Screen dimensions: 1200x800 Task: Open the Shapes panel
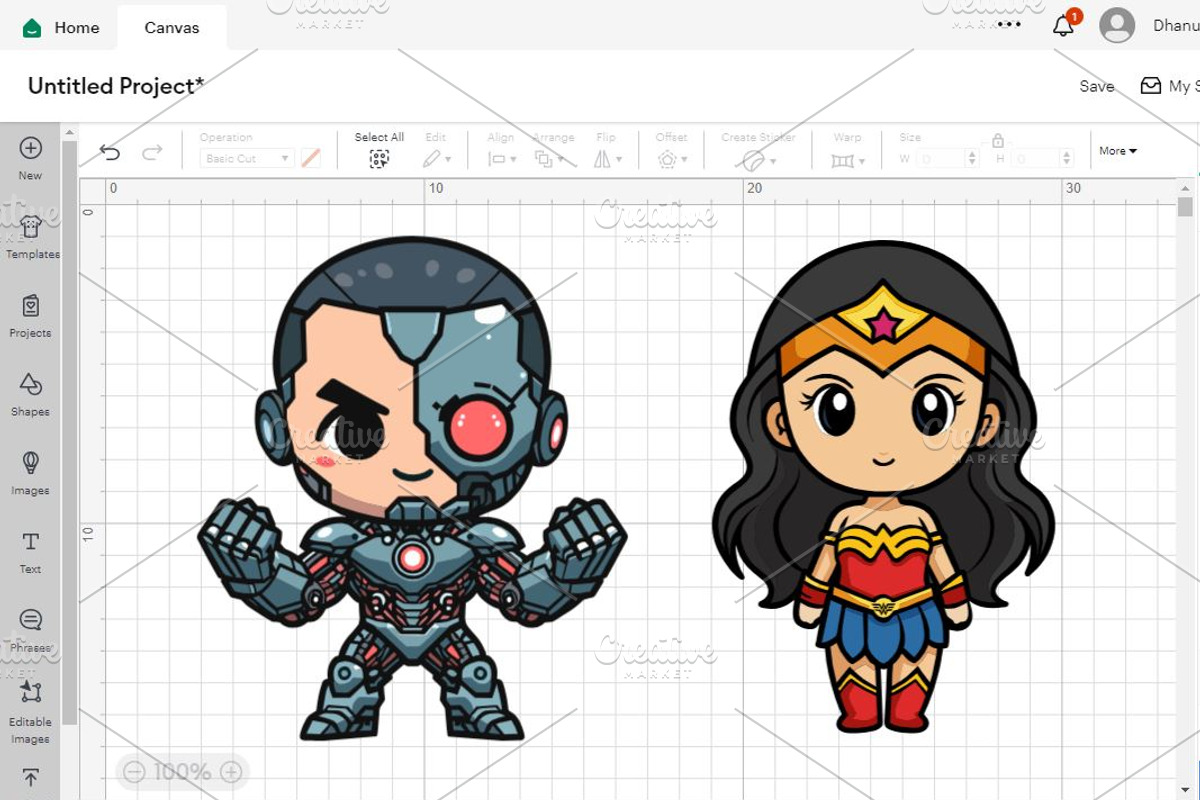tap(31, 394)
